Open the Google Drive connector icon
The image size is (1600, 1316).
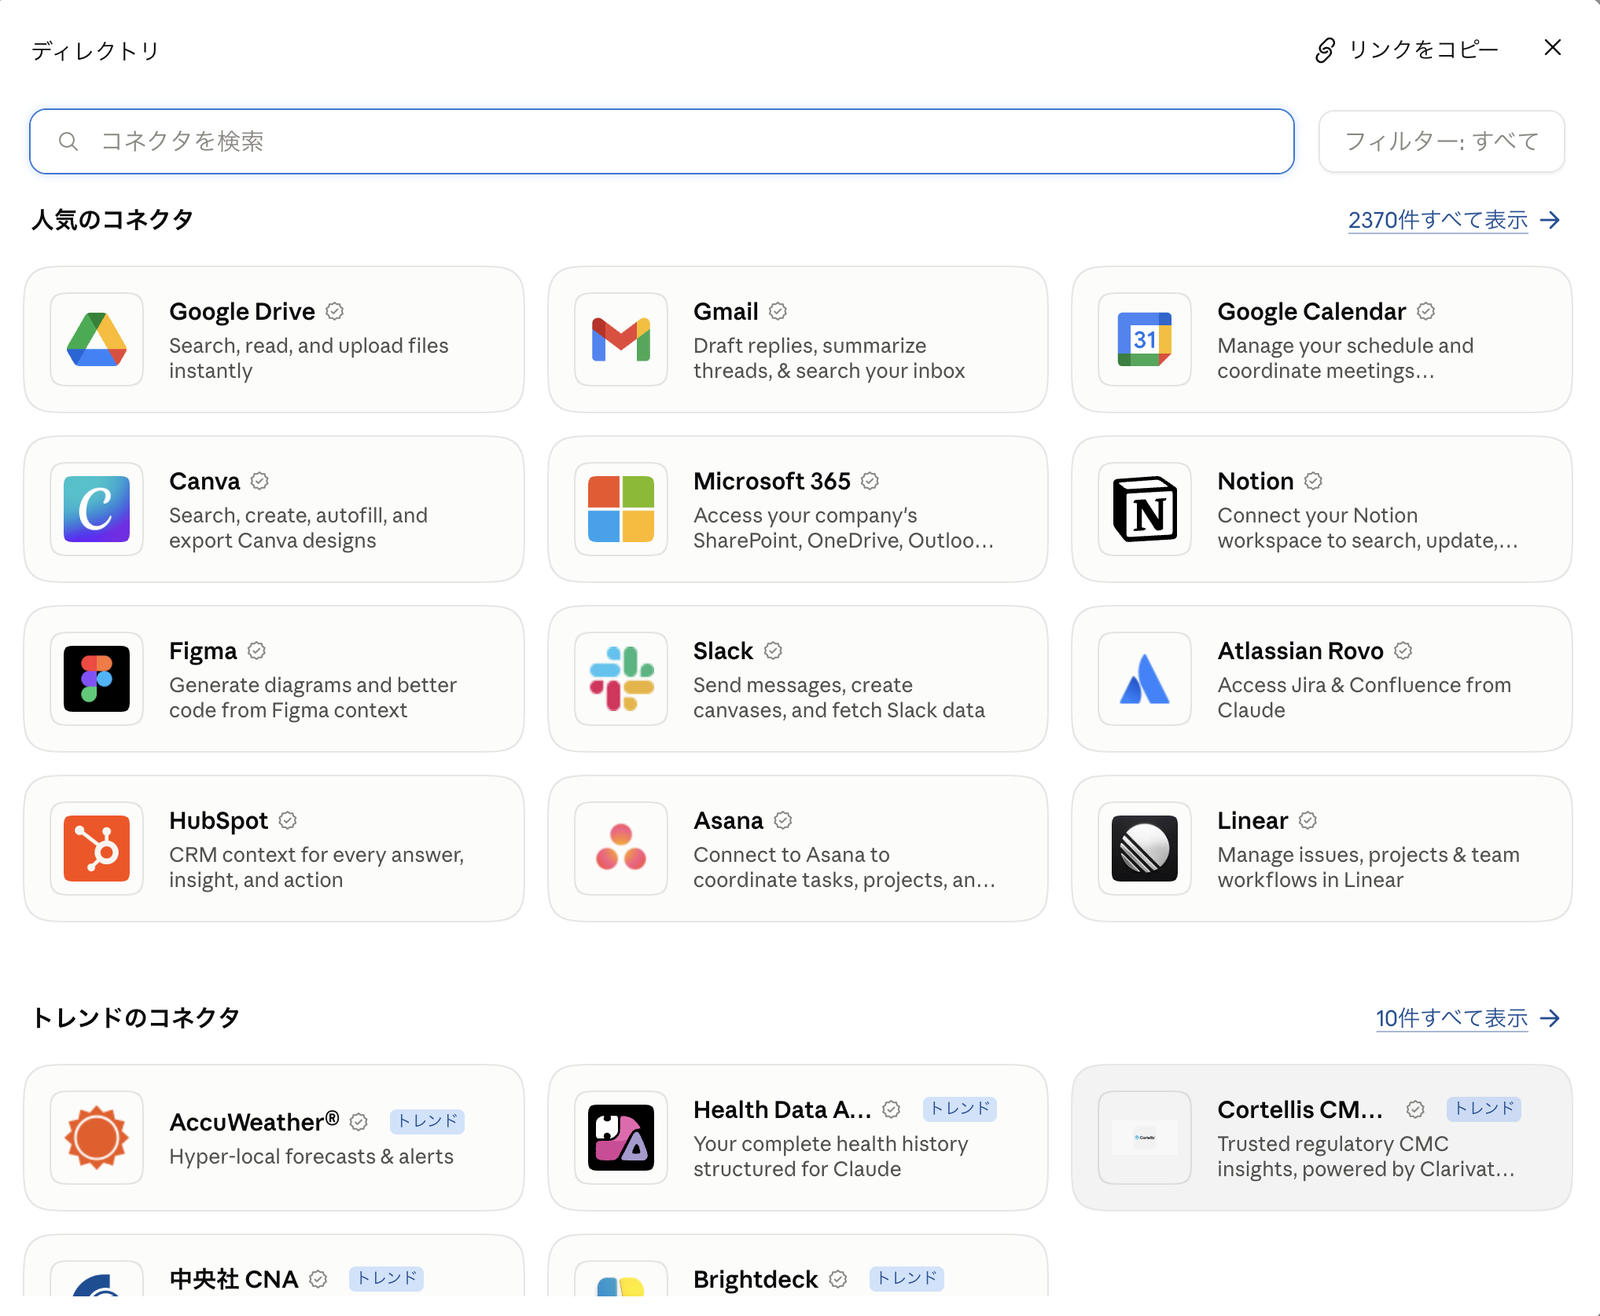(97, 339)
